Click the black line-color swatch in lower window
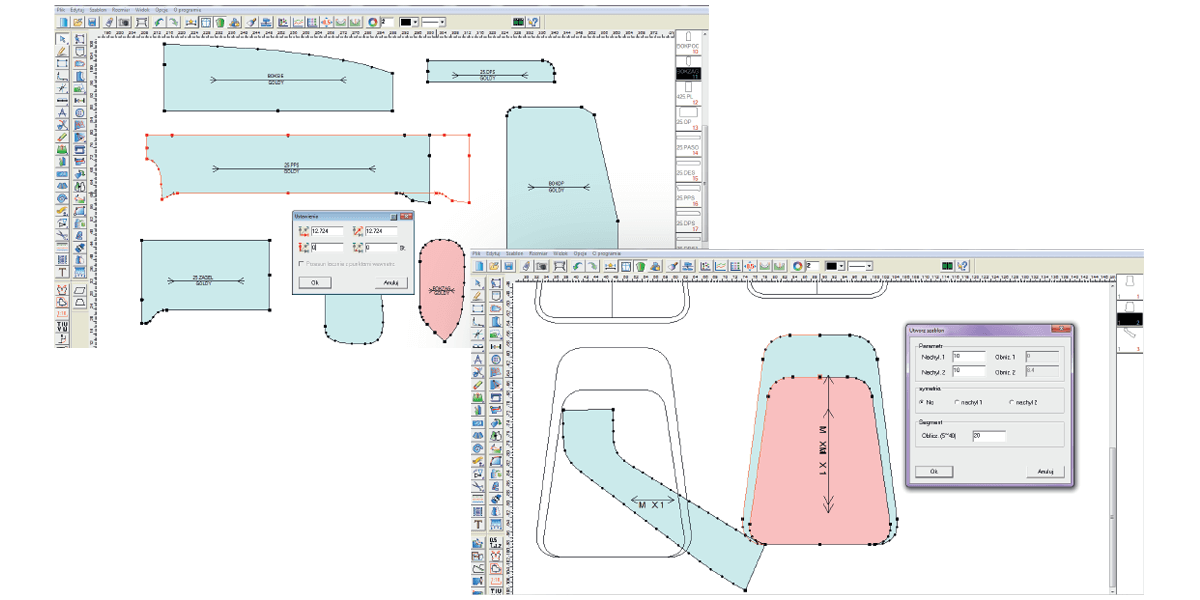Viewport: 1200px width, 600px height. tap(831, 266)
